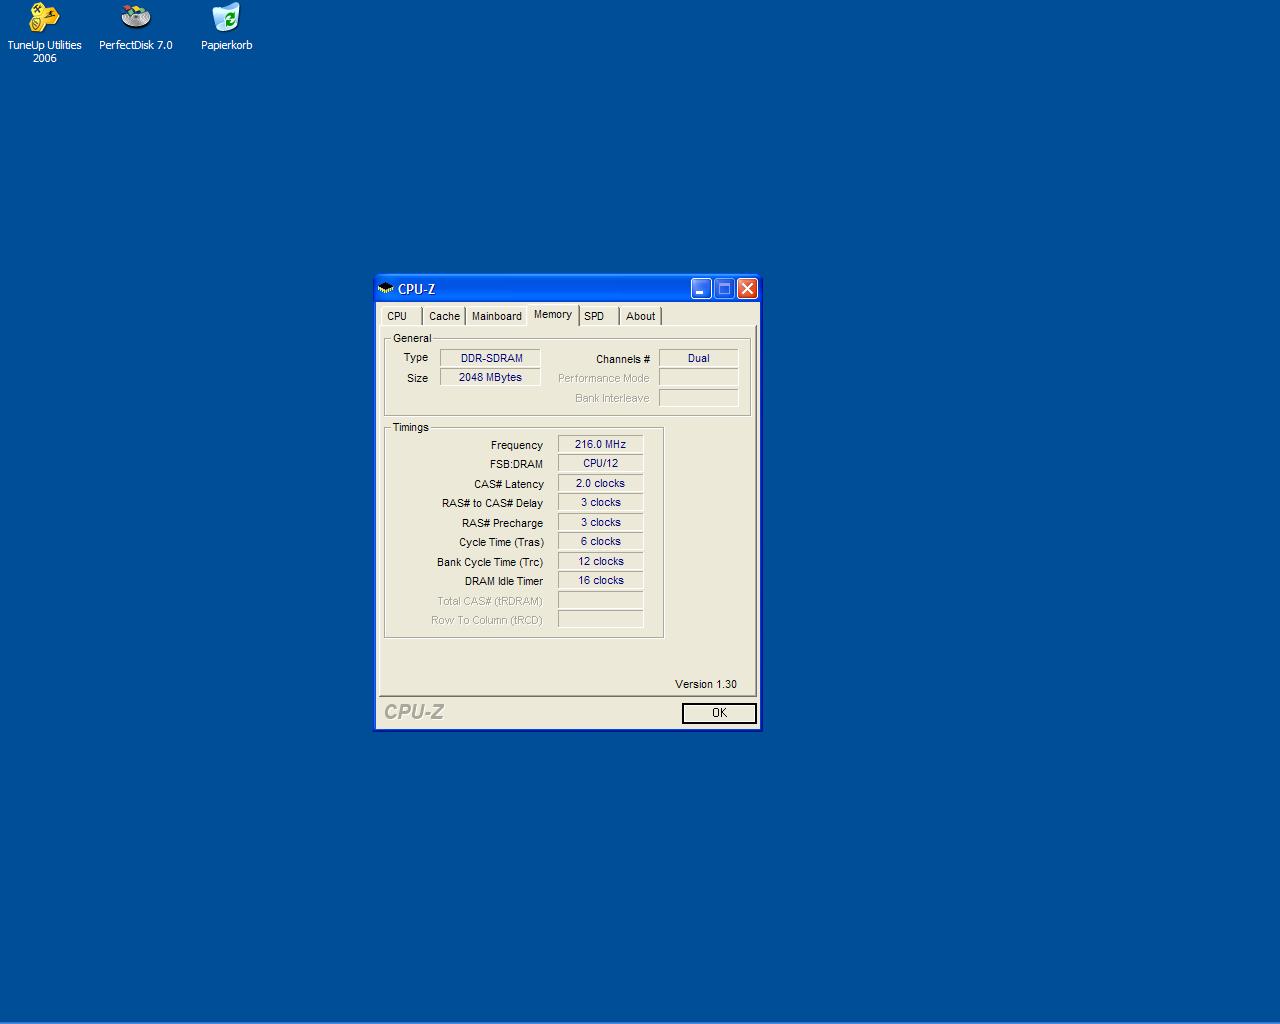Viewport: 1280px width, 1024px height.
Task: Click the empty Performance Mode field
Action: (x=698, y=378)
